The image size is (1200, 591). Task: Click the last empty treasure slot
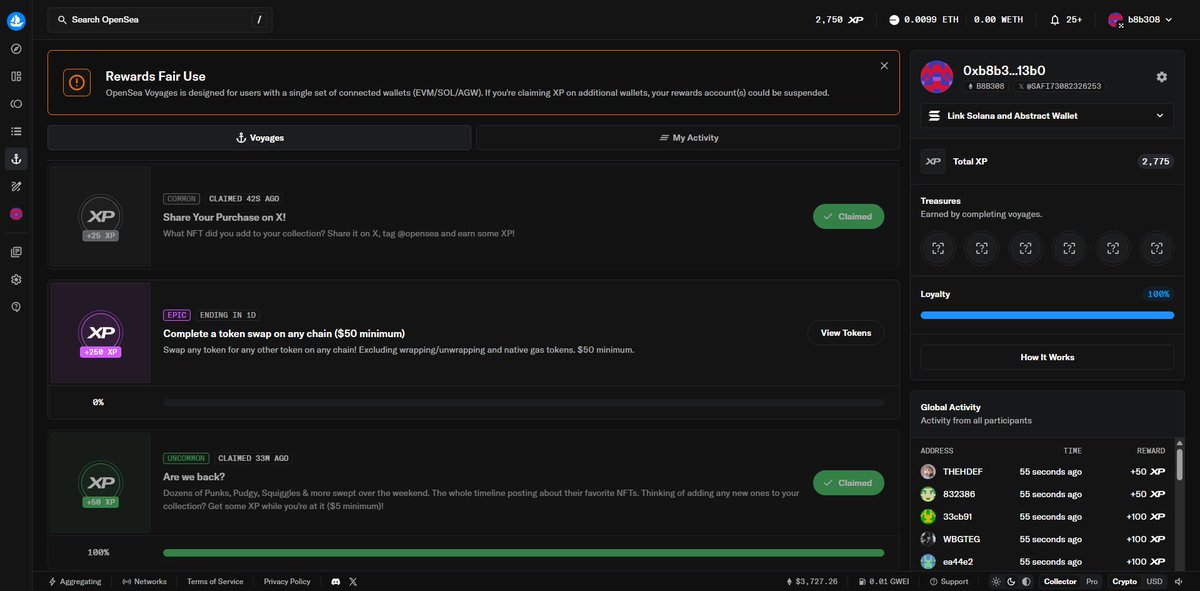1156,248
